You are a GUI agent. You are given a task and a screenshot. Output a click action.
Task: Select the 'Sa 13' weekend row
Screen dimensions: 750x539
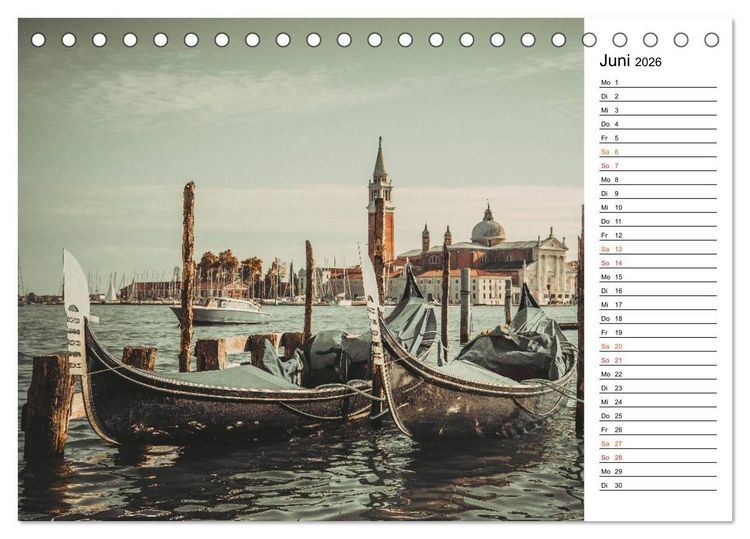(658, 249)
